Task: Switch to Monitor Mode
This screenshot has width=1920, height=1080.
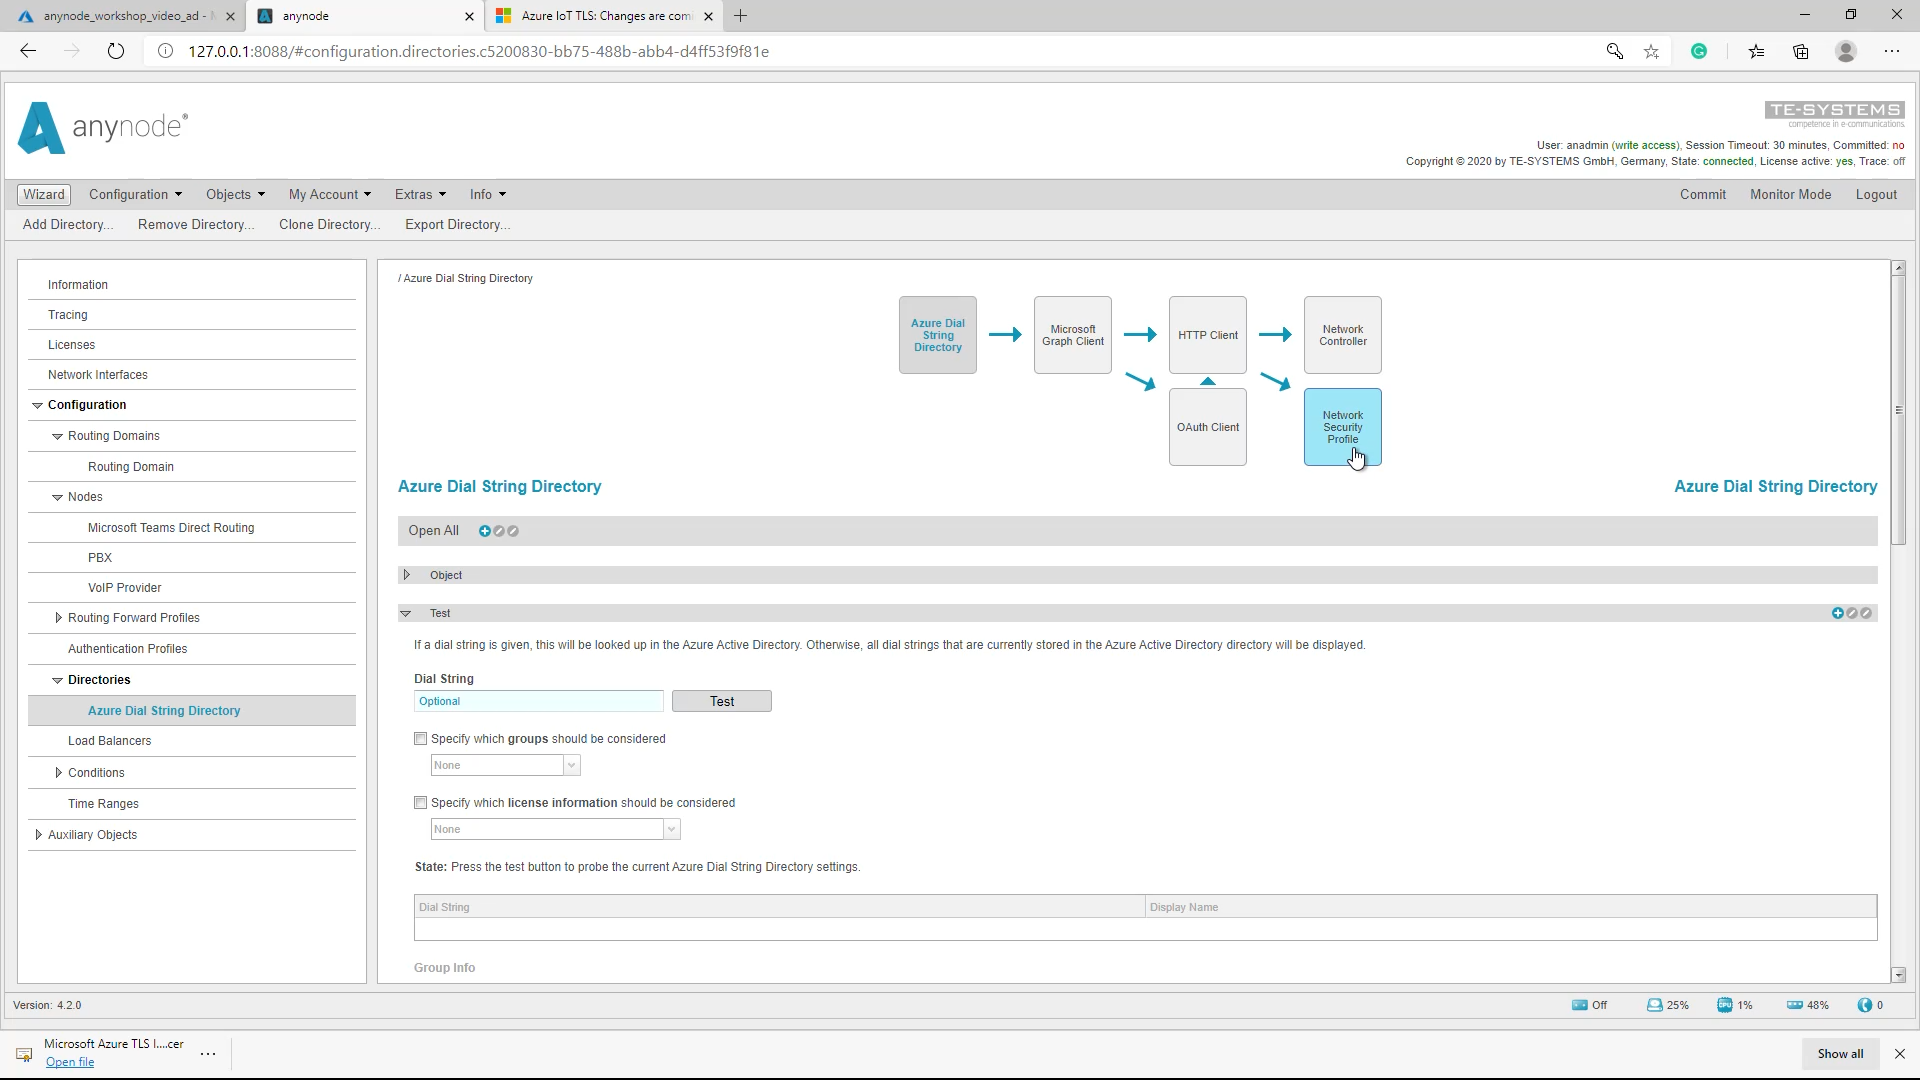Action: (x=1791, y=195)
